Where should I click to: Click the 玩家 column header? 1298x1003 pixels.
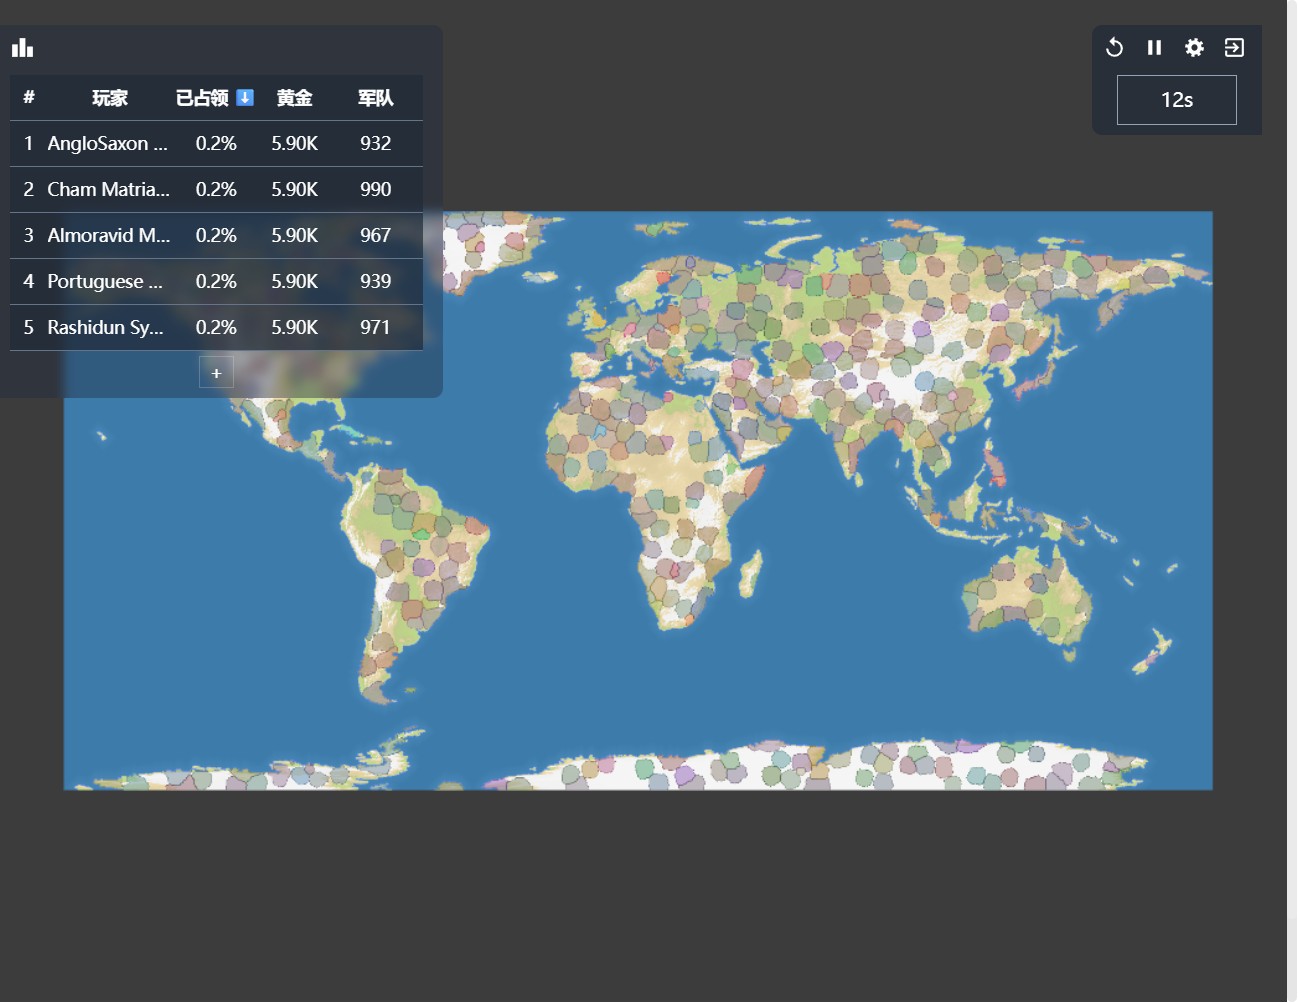pyautogui.click(x=109, y=98)
